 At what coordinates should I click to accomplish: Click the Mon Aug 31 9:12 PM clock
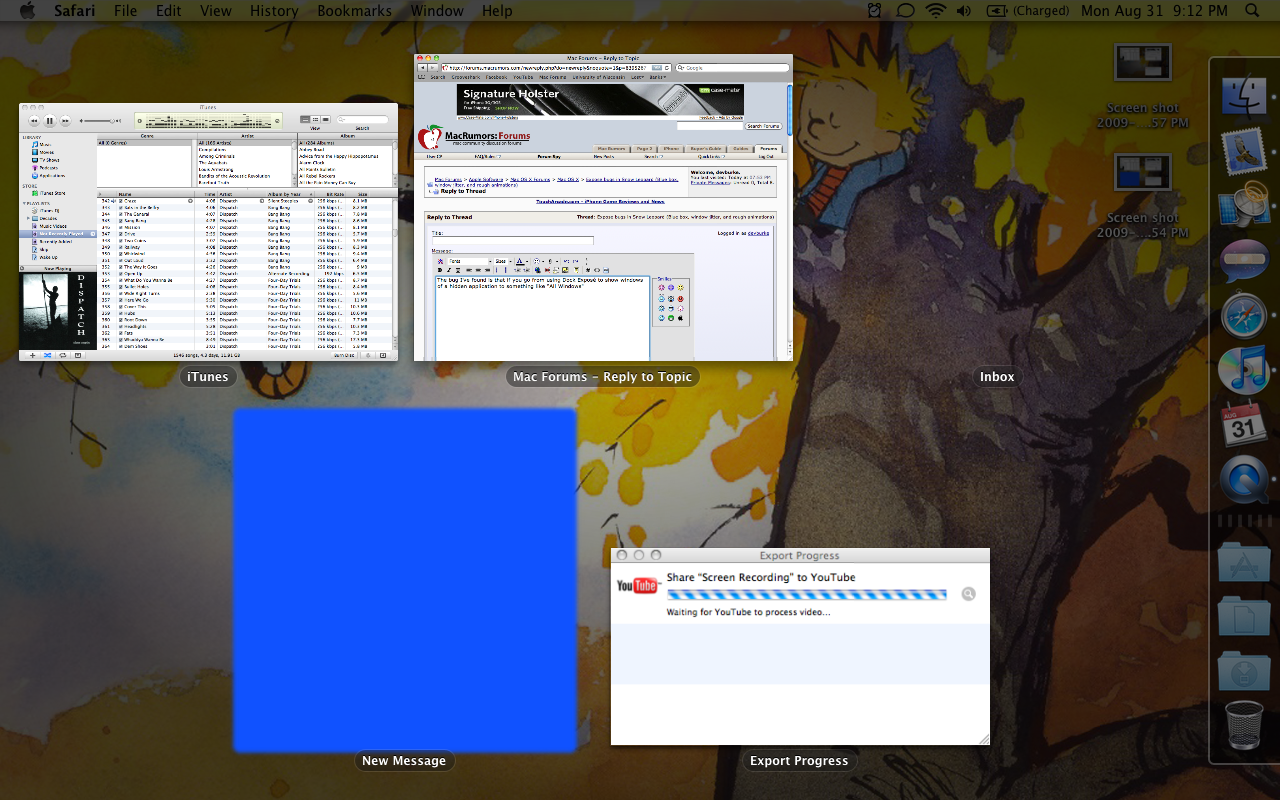[1153, 11]
